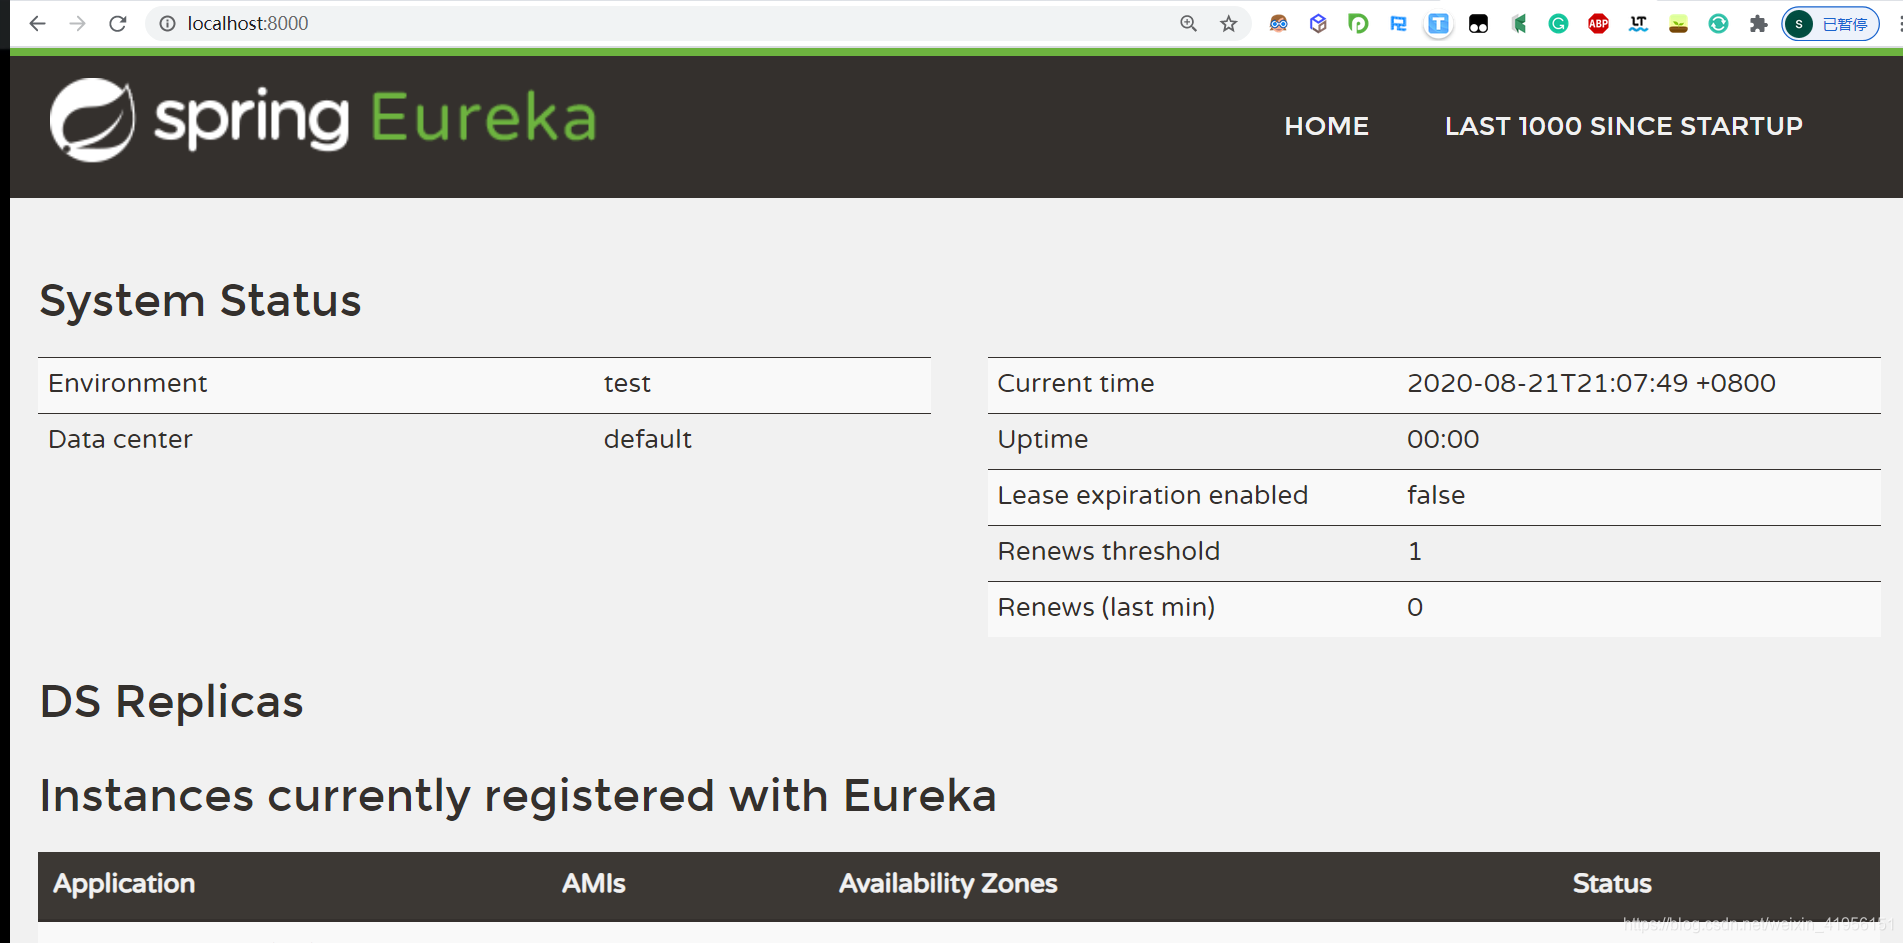
Task: Click the Renews threshold label
Action: (1108, 551)
